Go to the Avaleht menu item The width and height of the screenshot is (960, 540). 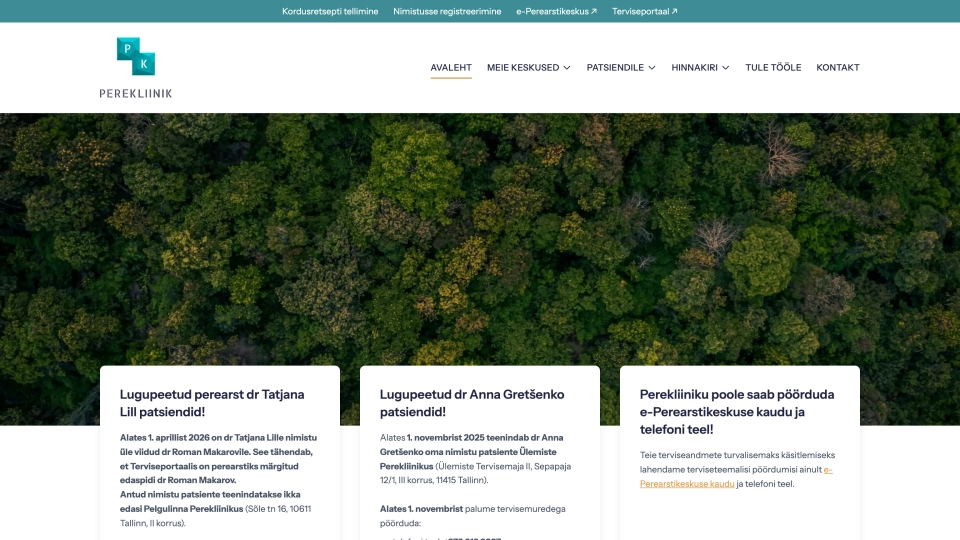click(451, 68)
